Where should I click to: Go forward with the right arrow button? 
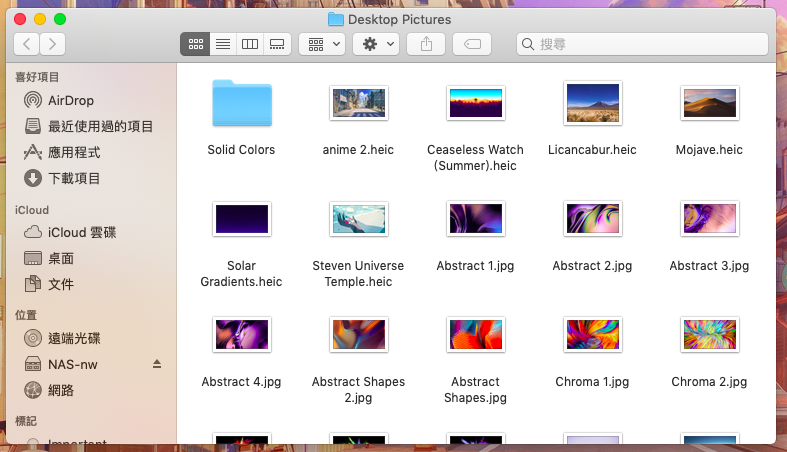[x=52, y=44]
